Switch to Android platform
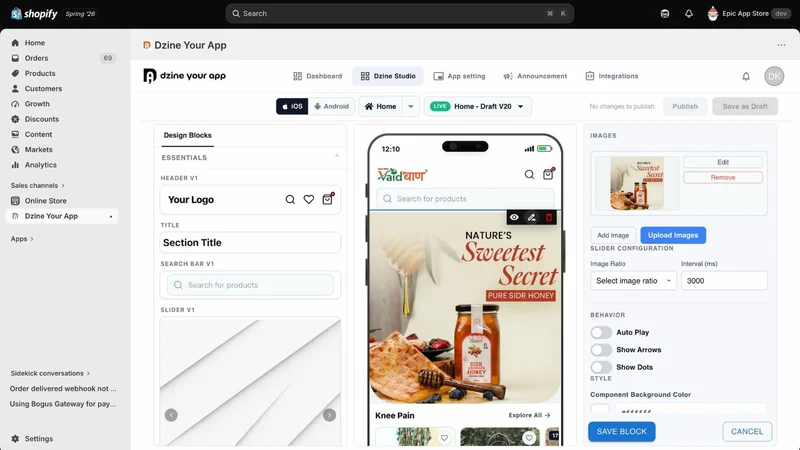Image resolution: width=800 pixels, height=450 pixels. (332, 107)
